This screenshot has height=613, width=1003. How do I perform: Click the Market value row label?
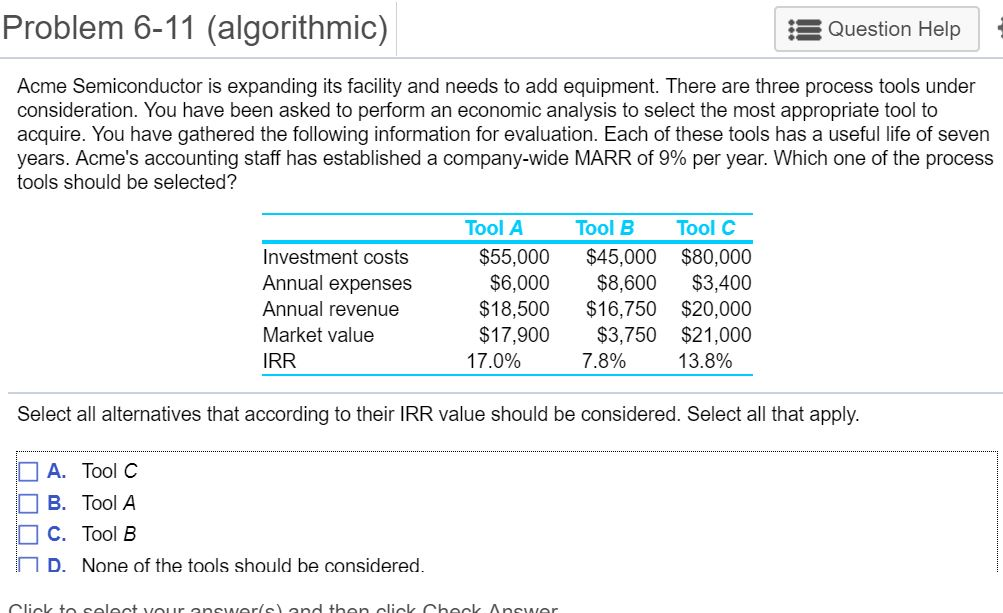coord(320,335)
